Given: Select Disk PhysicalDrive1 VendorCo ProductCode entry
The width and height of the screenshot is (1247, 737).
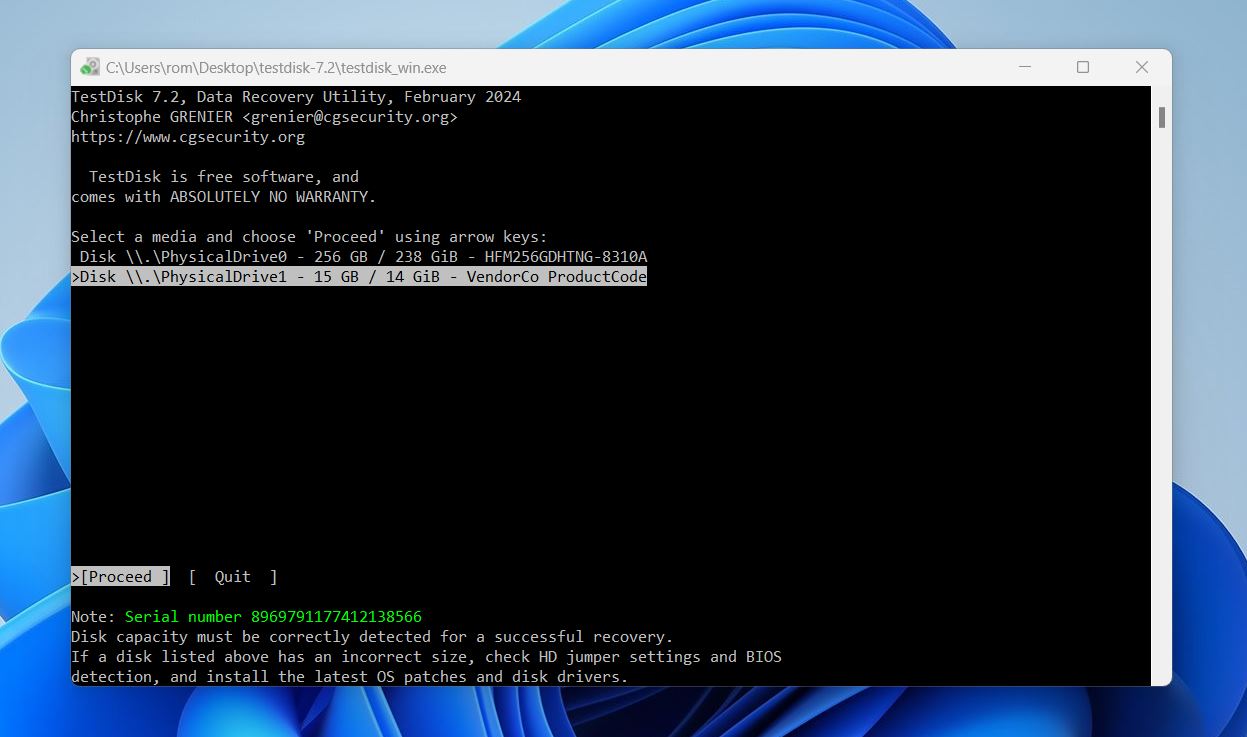Looking at the screenshot, I should click(x=358, y=276).
